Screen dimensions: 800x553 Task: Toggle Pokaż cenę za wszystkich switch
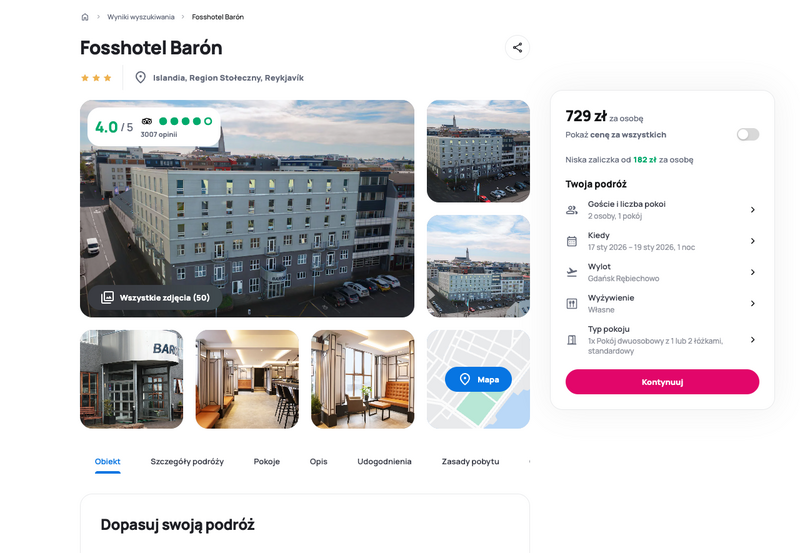[x=747, y=134]
